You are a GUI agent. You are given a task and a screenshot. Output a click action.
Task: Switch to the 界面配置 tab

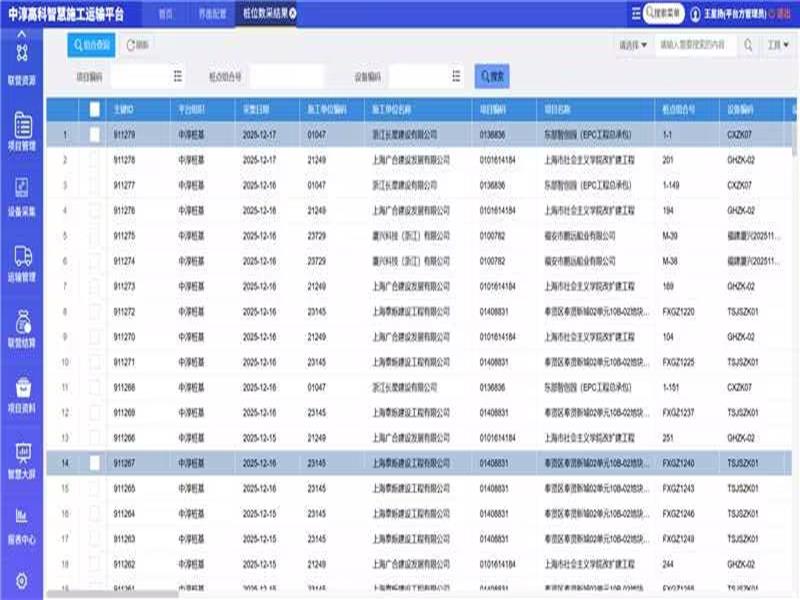(x=210, y=14)
